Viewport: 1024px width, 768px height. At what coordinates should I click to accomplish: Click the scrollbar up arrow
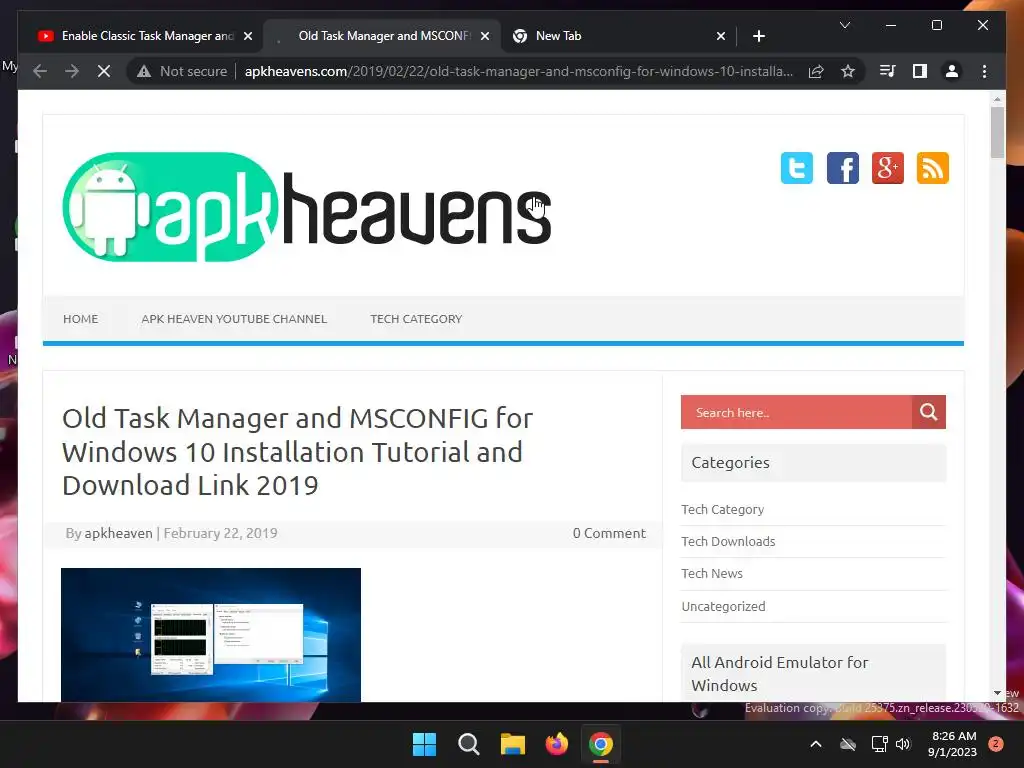click(997, 99)
